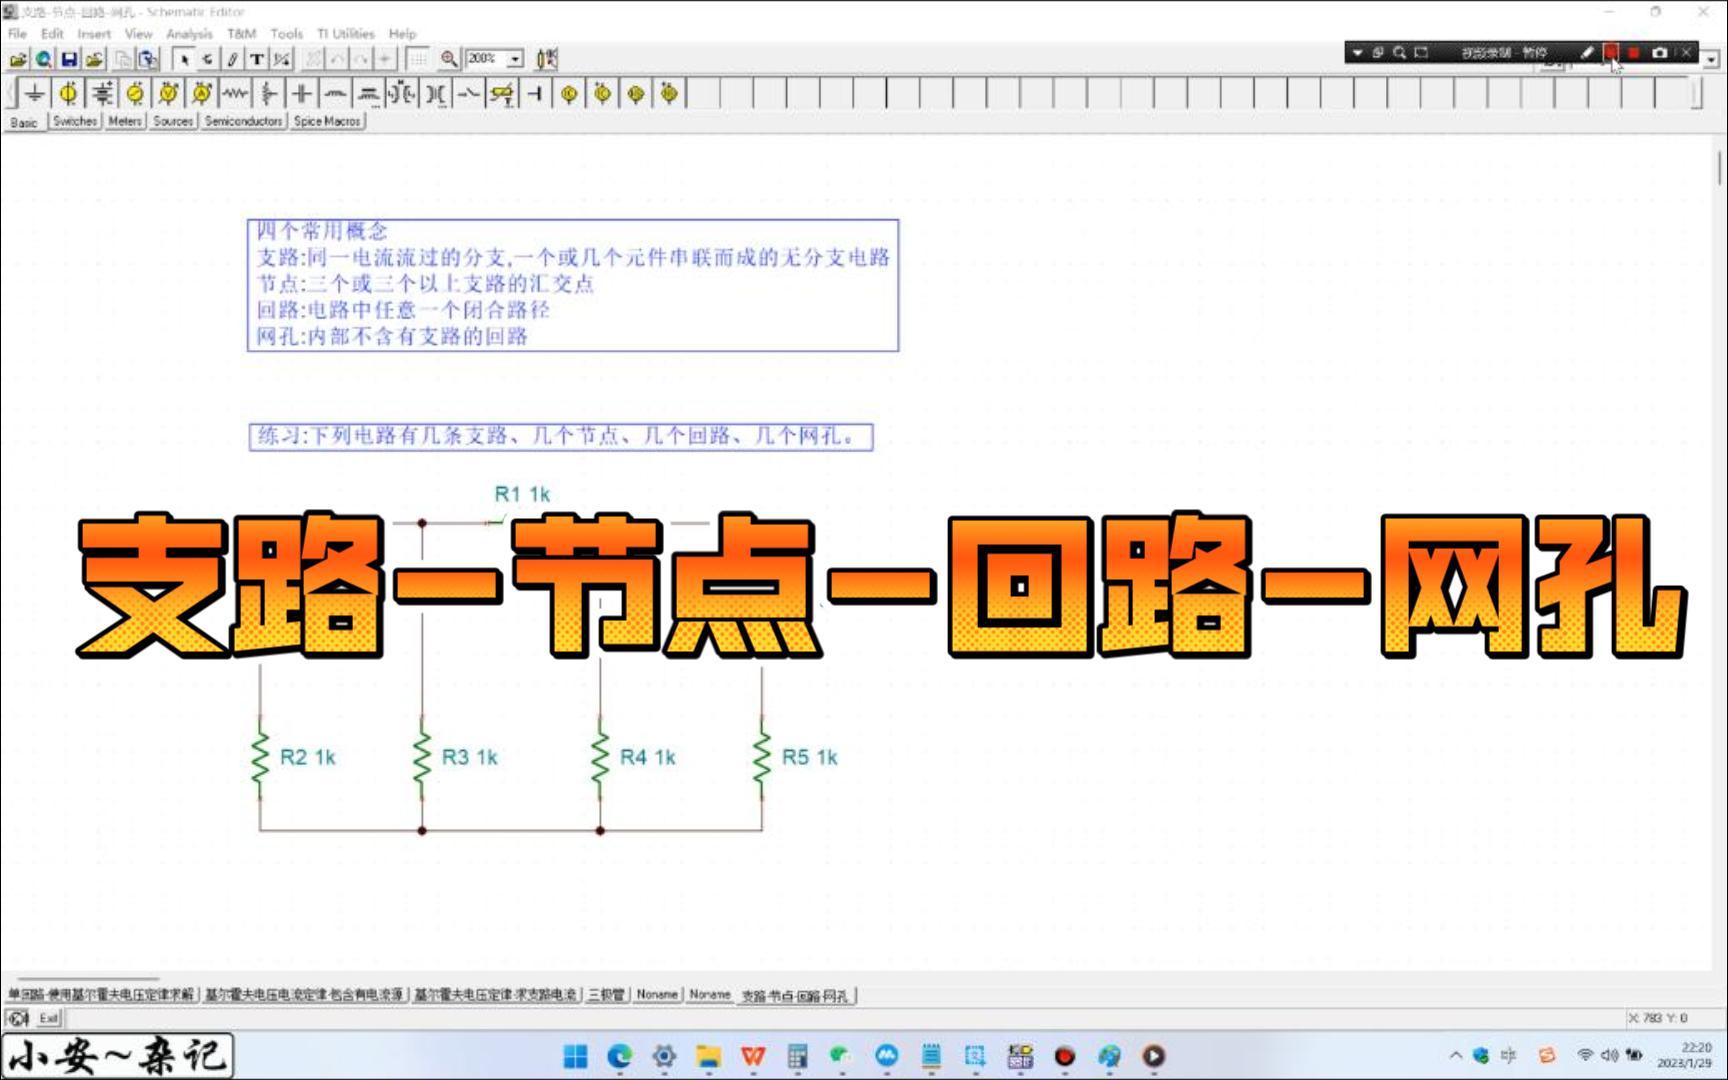
Task: Select the Text tool in the toolbar
Action: click(257, 58)
